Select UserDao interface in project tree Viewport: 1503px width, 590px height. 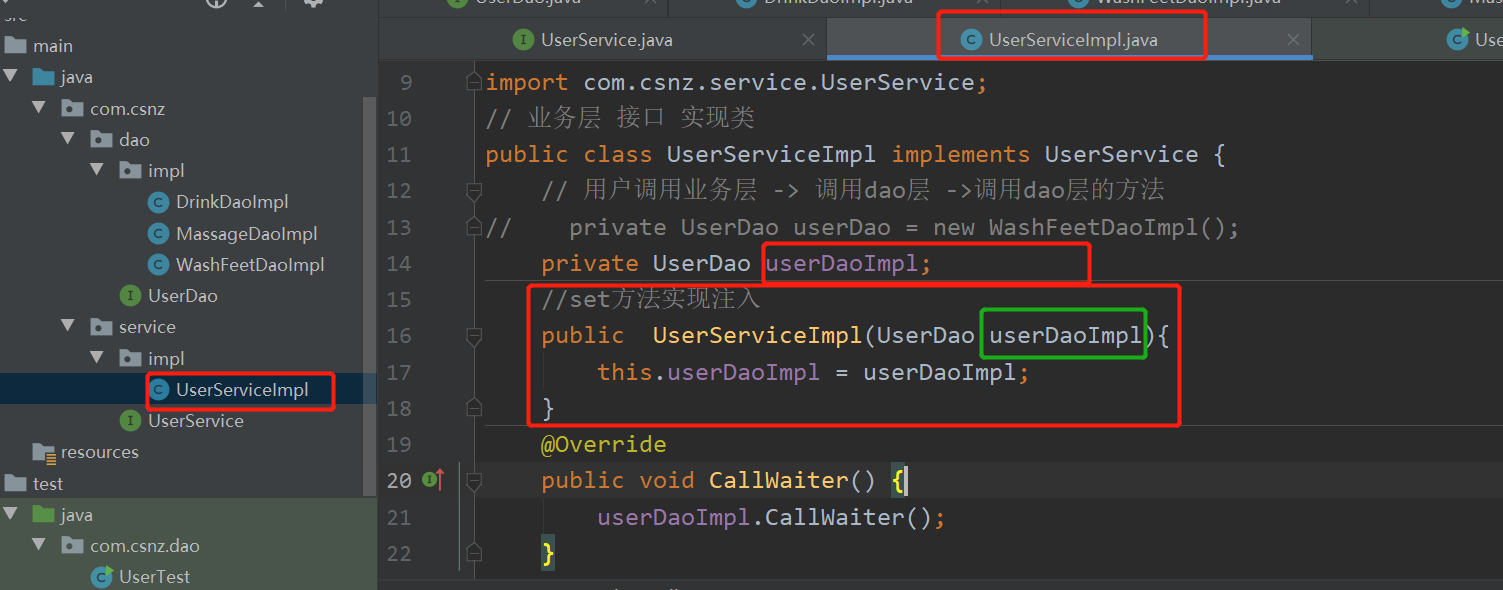(x=183, y=296)
